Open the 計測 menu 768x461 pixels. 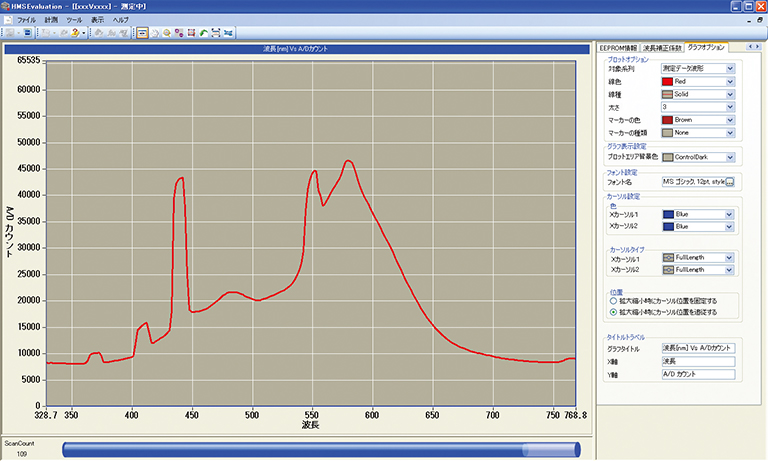tap(51, 20)
